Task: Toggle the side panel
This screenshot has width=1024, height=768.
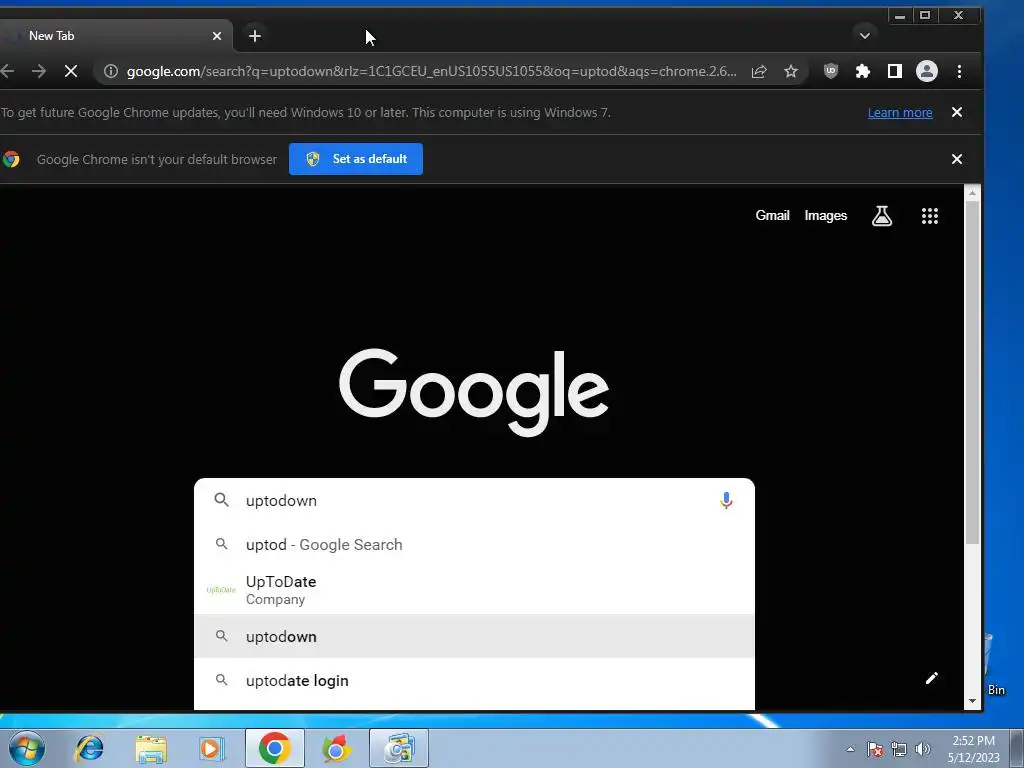Action: tap(895, 71)
